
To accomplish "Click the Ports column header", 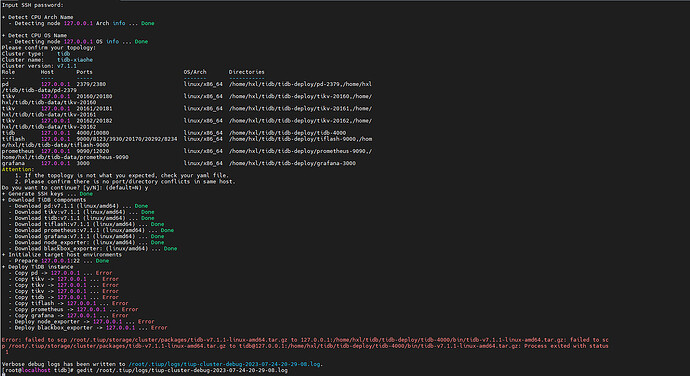I will pos(84,72).
